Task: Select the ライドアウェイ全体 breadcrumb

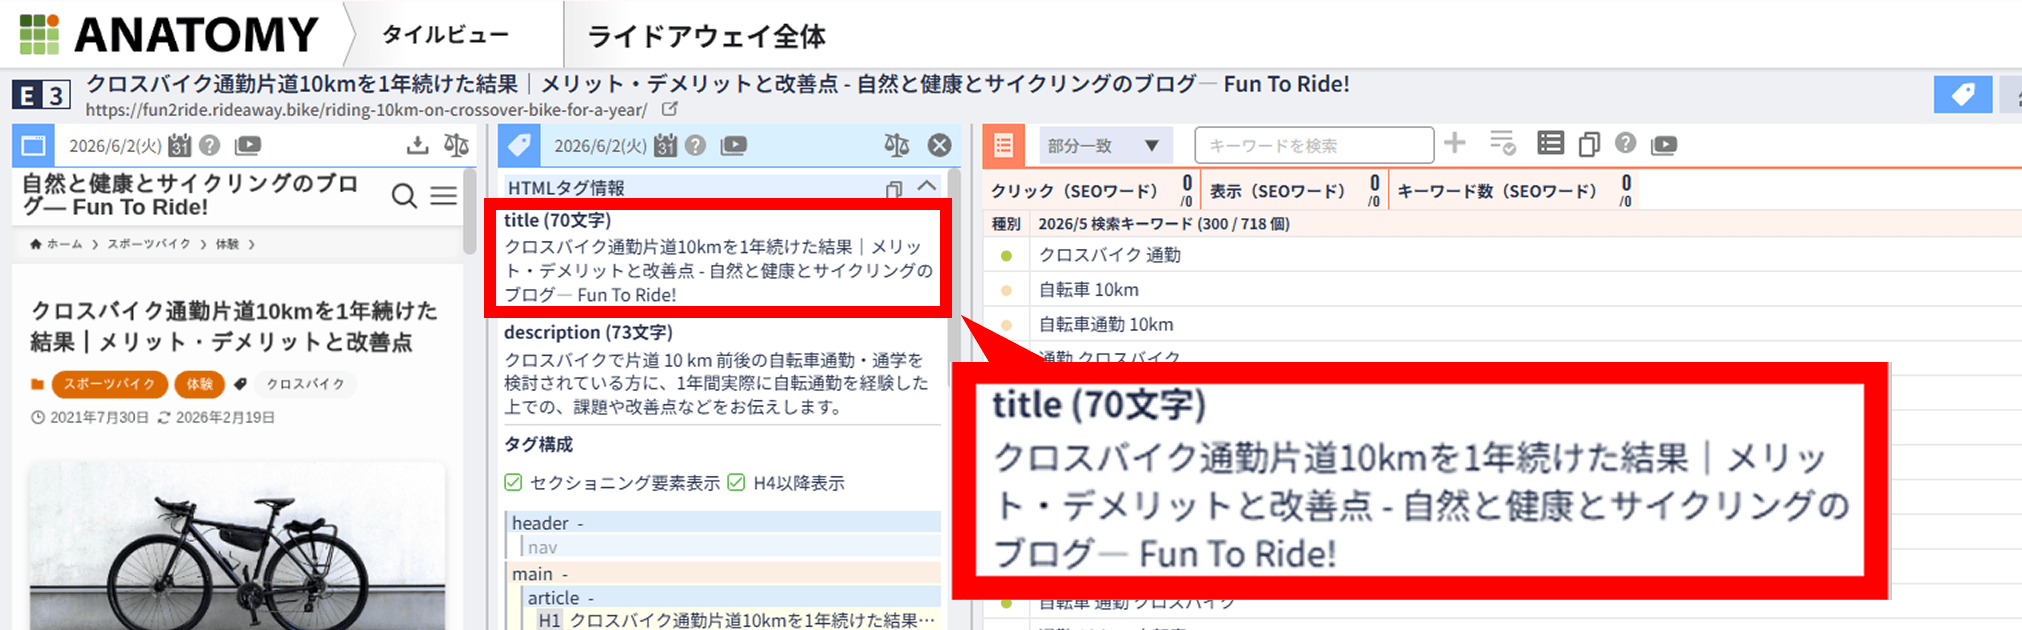Action: tap(706, 37)
